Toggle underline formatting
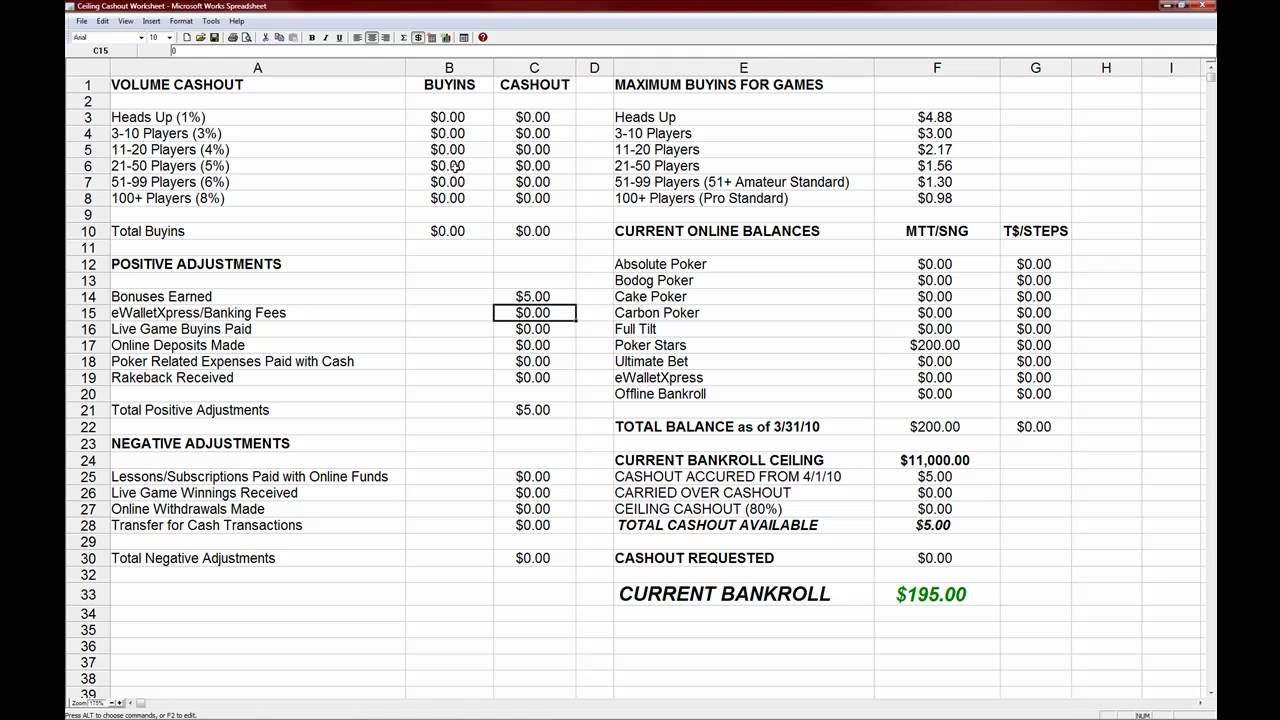Image resolution: width=1280 pixels, height=720 pixels. click(x=339, y=38)
